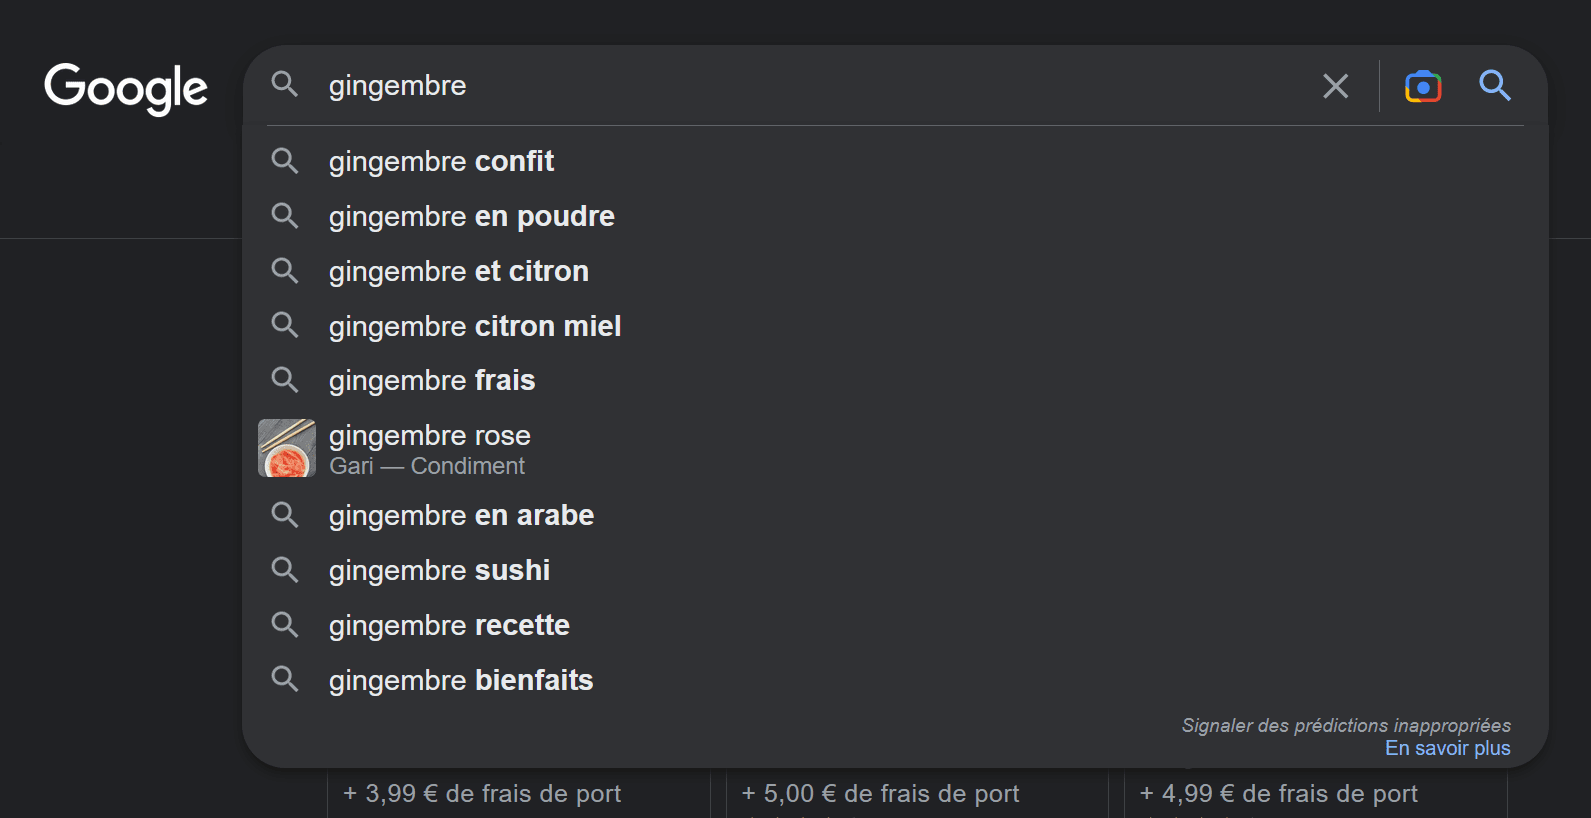Click magnifier icon beside gingembre sushi

coord(285,570)
